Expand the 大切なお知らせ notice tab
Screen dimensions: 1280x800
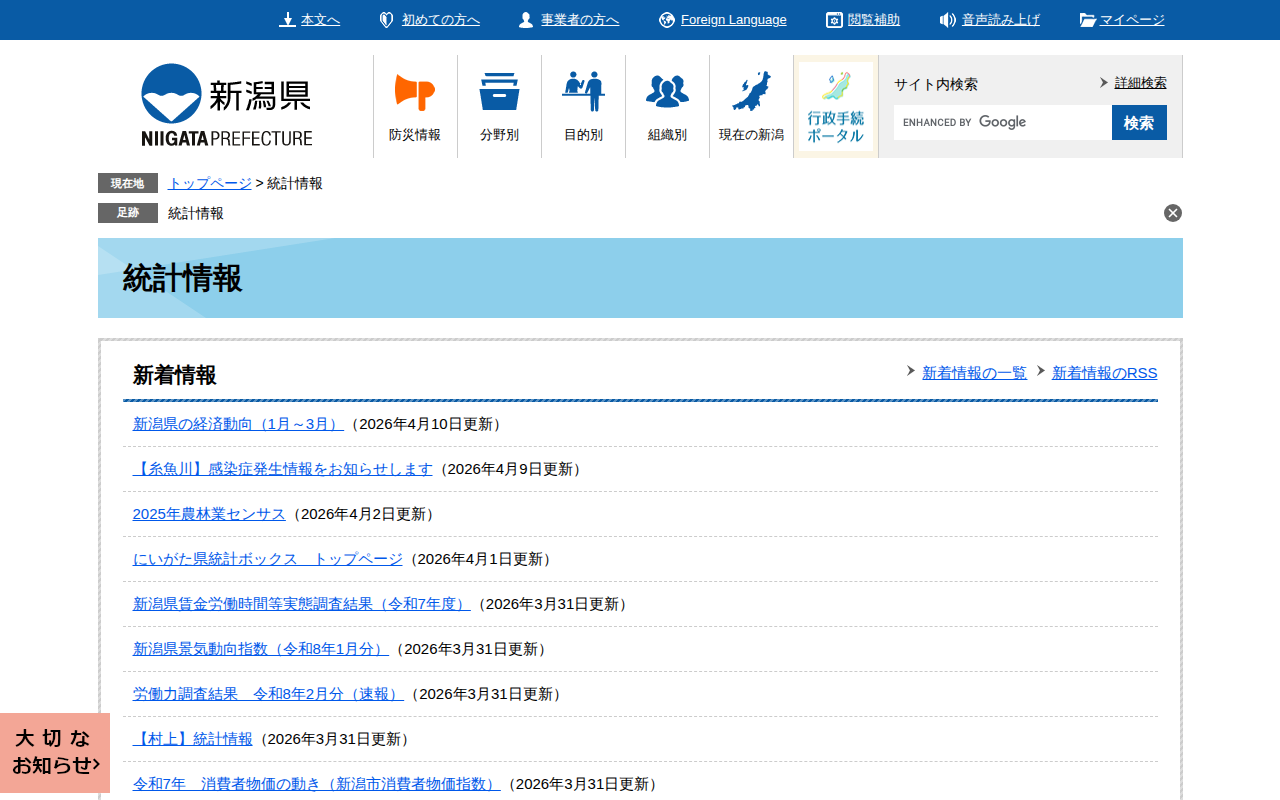point(55,752)
